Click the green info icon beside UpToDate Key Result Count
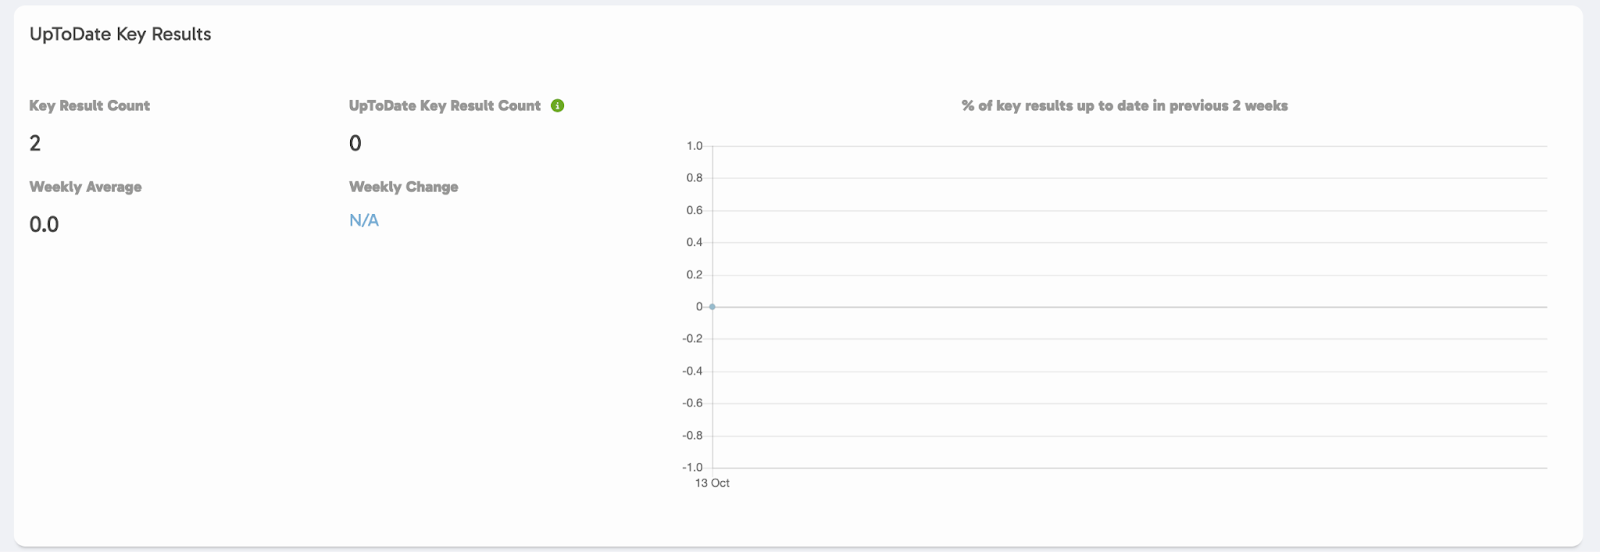This screenshot has height=552, width=1600. 558,106
